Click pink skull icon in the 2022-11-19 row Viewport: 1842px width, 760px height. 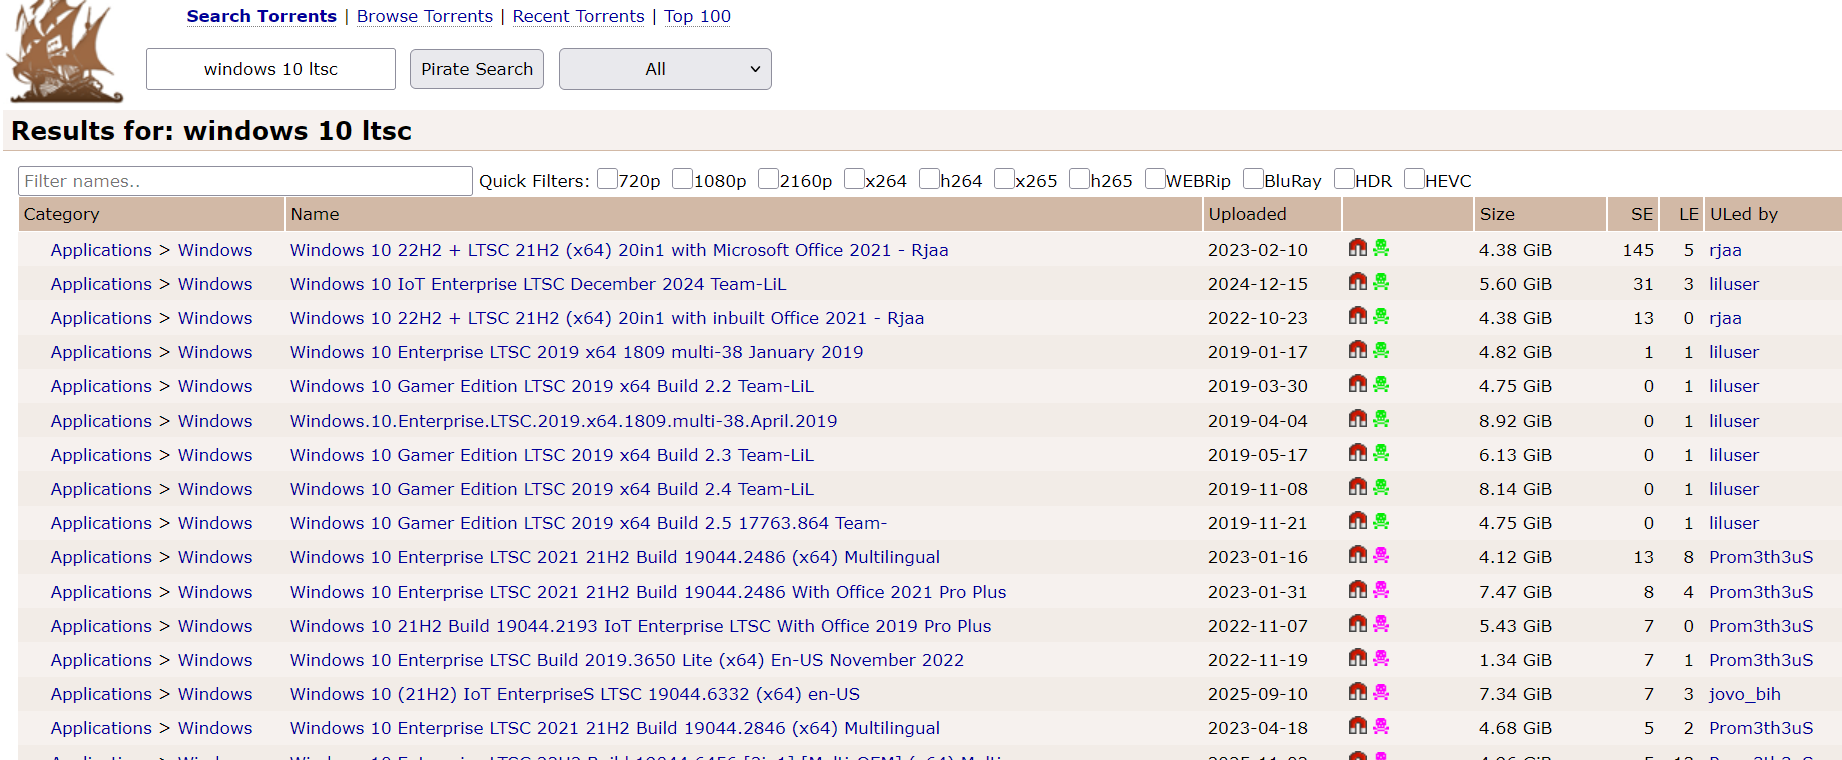click(1381, 658)
